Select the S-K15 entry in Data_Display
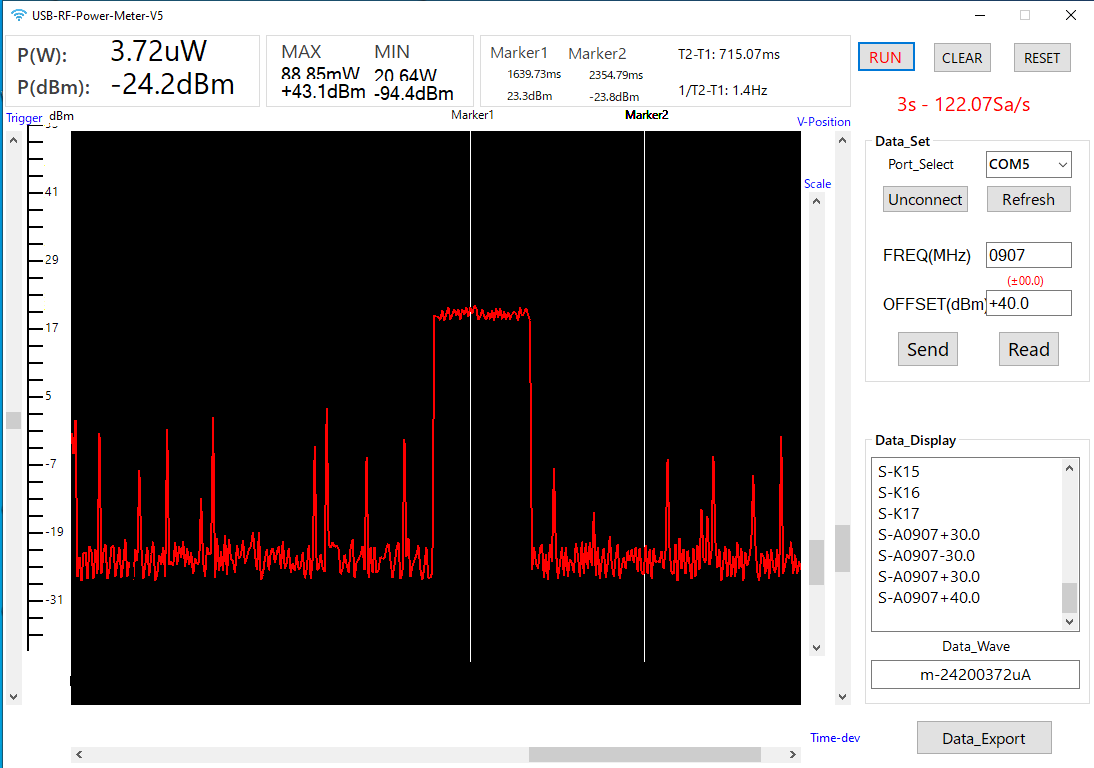This screenshot has height=768, width=1094. (x=899, y=472)
